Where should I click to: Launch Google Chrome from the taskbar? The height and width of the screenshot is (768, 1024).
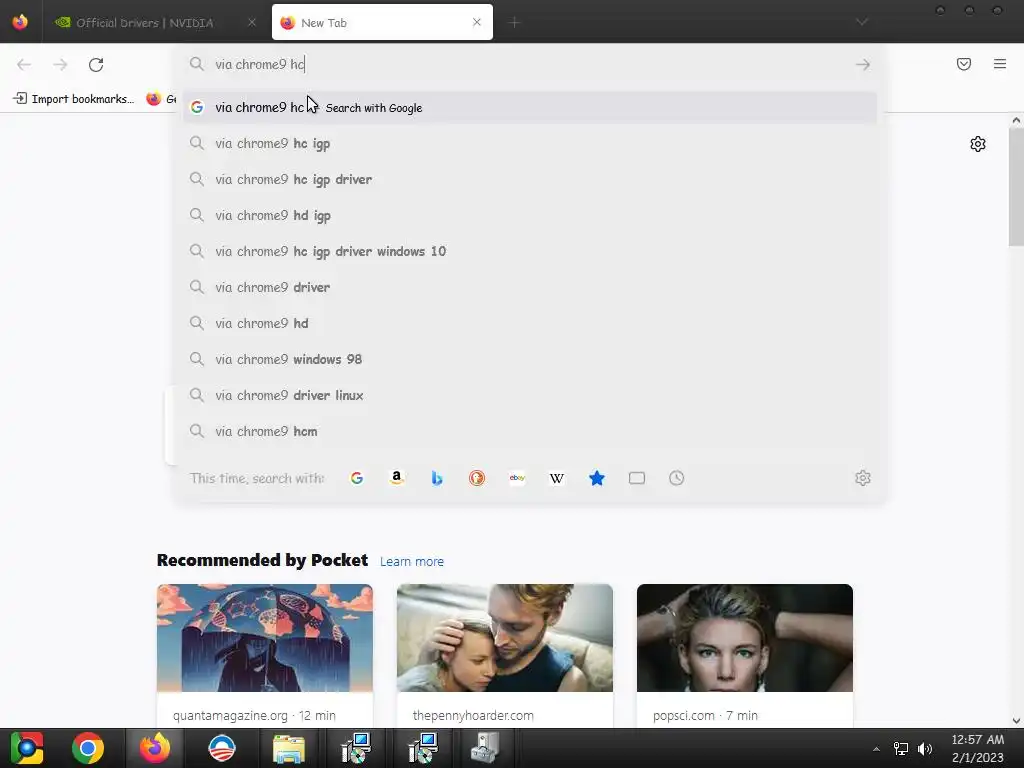[88, 748]
